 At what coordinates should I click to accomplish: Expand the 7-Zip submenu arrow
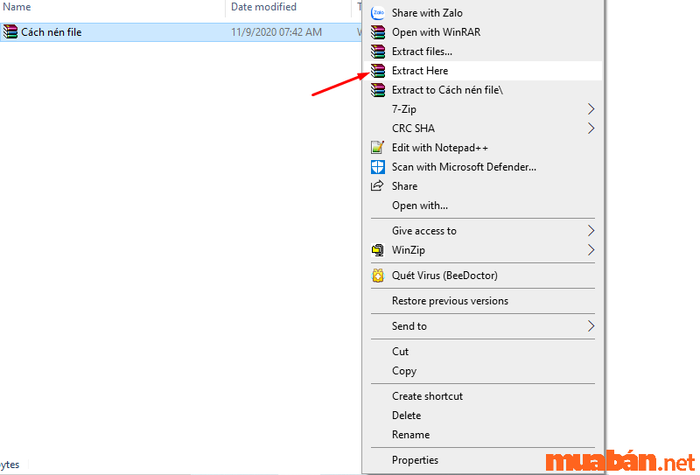click(591, 109)
